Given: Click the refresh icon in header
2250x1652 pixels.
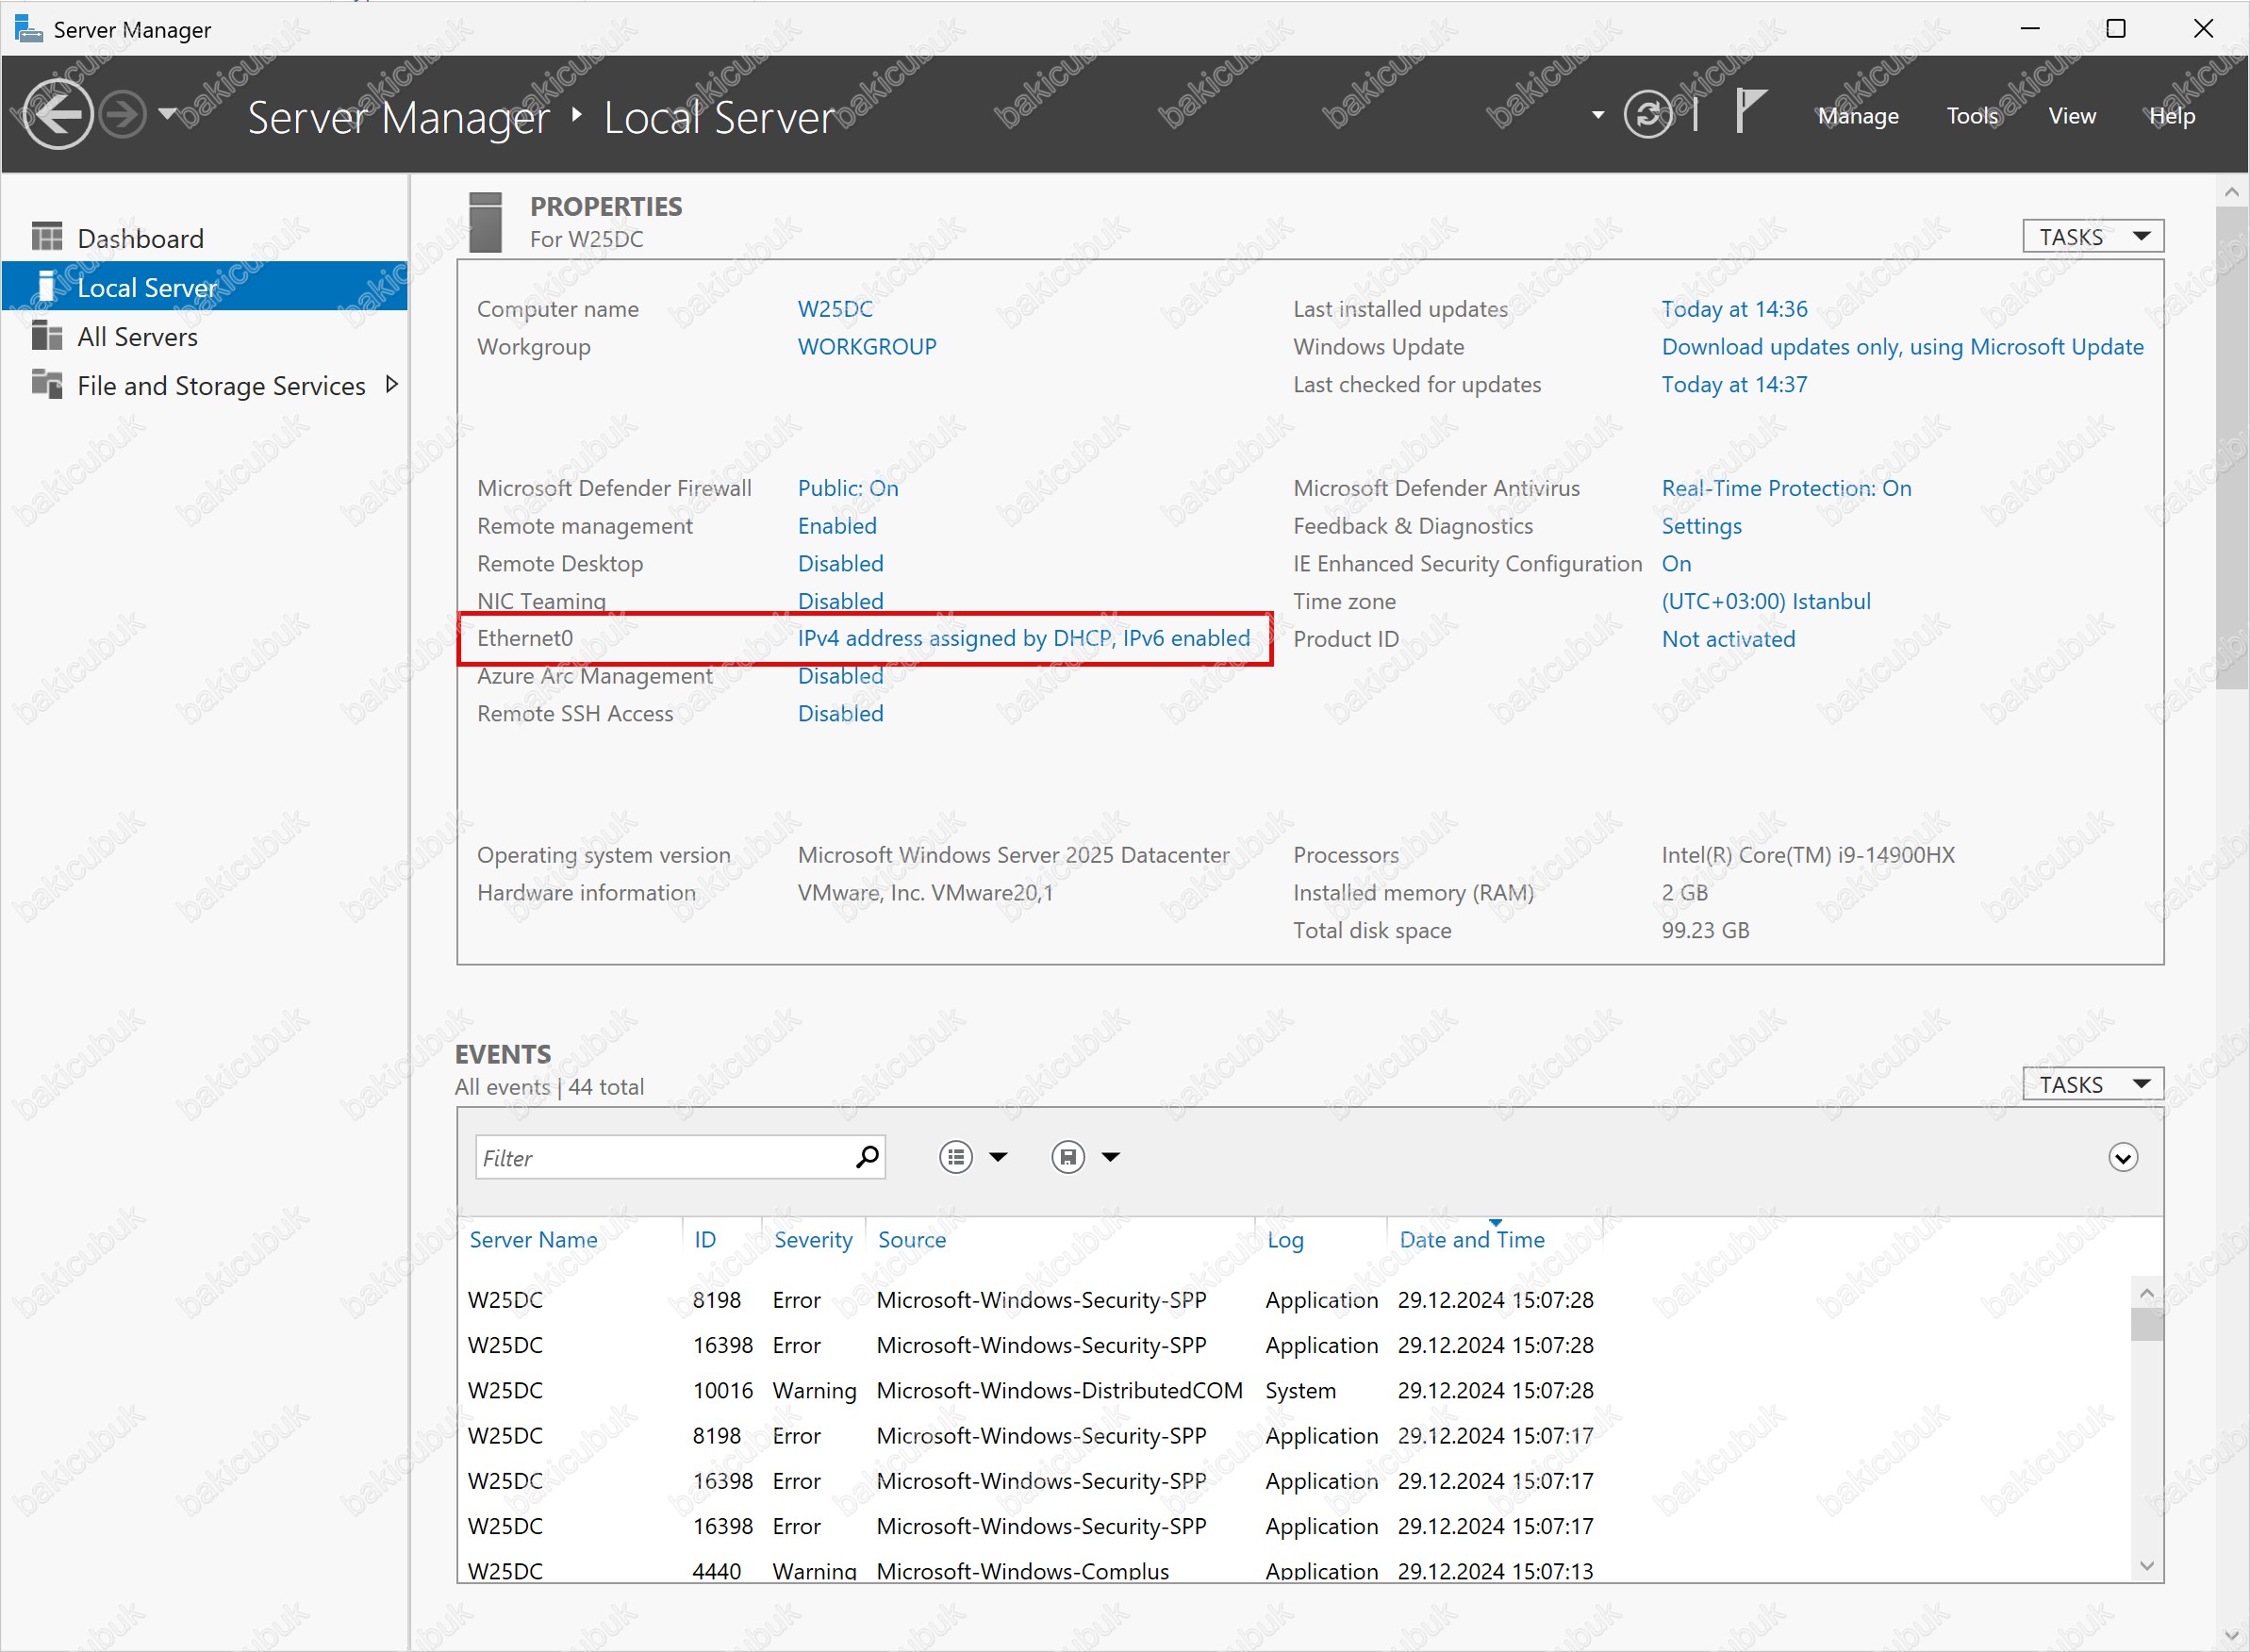Looking at the screenshot, I should click(1648, 115).
